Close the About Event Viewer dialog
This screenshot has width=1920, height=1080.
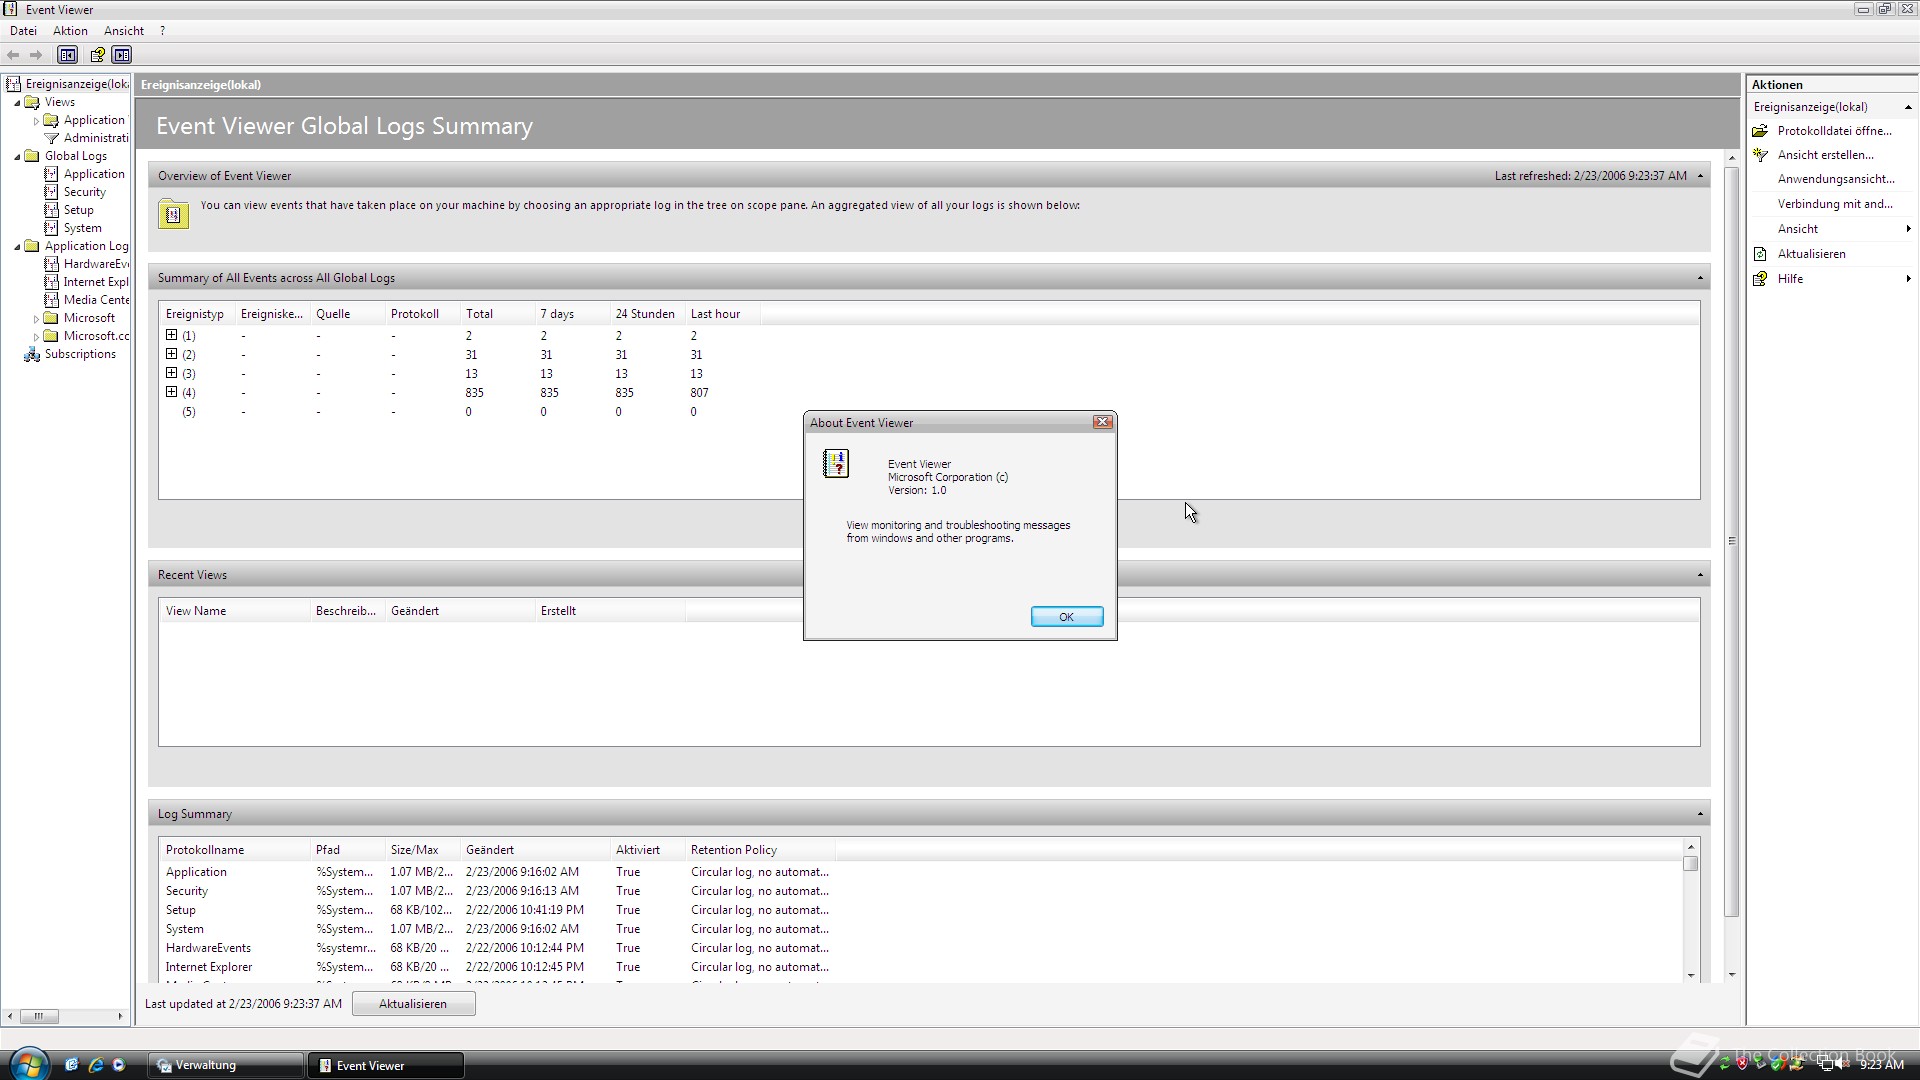(x=1103, y=422)
